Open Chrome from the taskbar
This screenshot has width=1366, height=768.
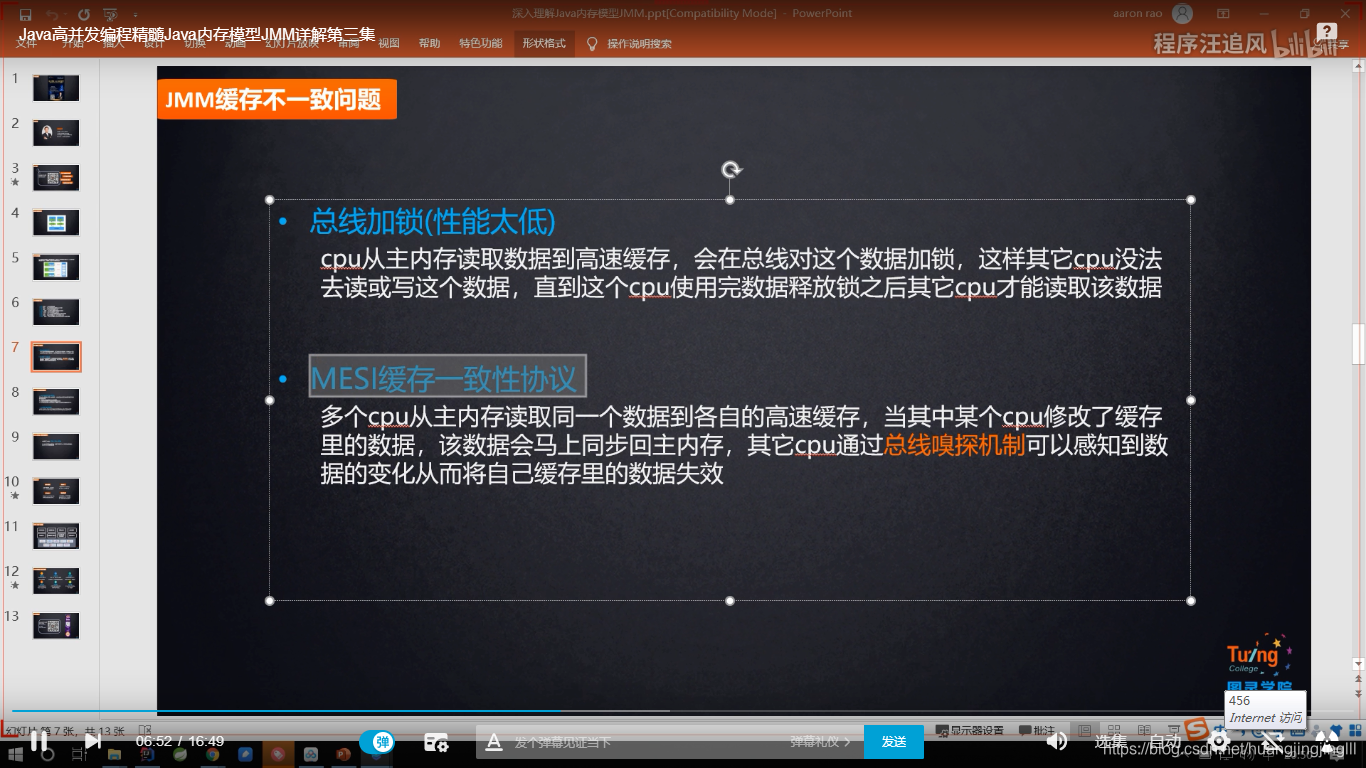(212, 755)
